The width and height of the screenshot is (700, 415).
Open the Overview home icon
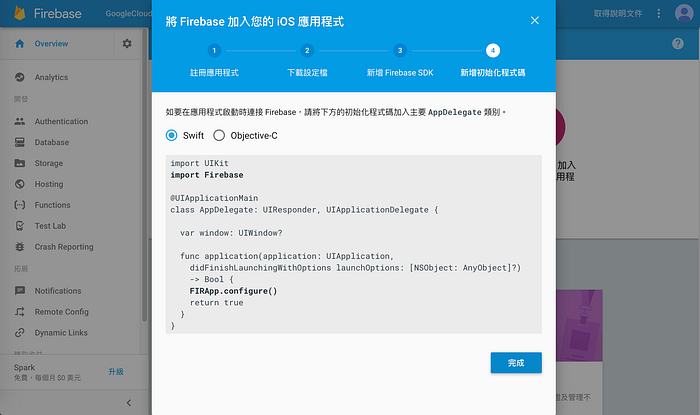(x=20, y=44)
